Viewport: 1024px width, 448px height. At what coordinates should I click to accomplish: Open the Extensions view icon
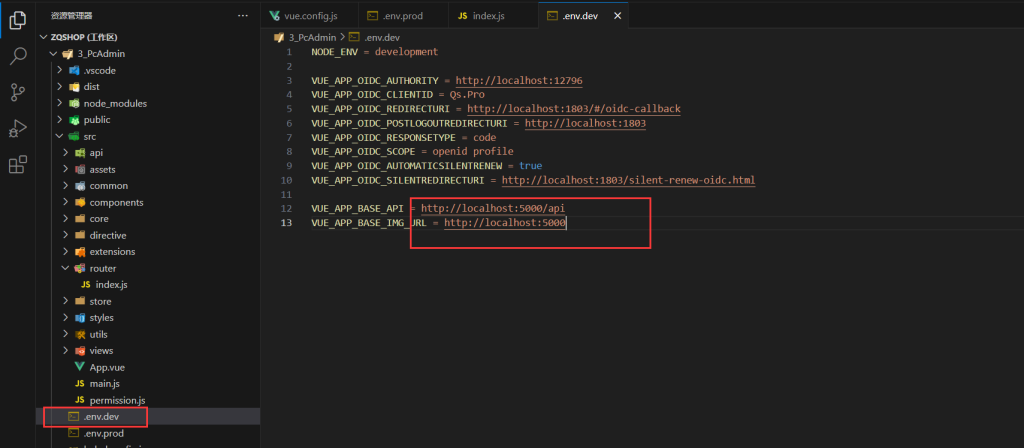click(x=17, y=165)
